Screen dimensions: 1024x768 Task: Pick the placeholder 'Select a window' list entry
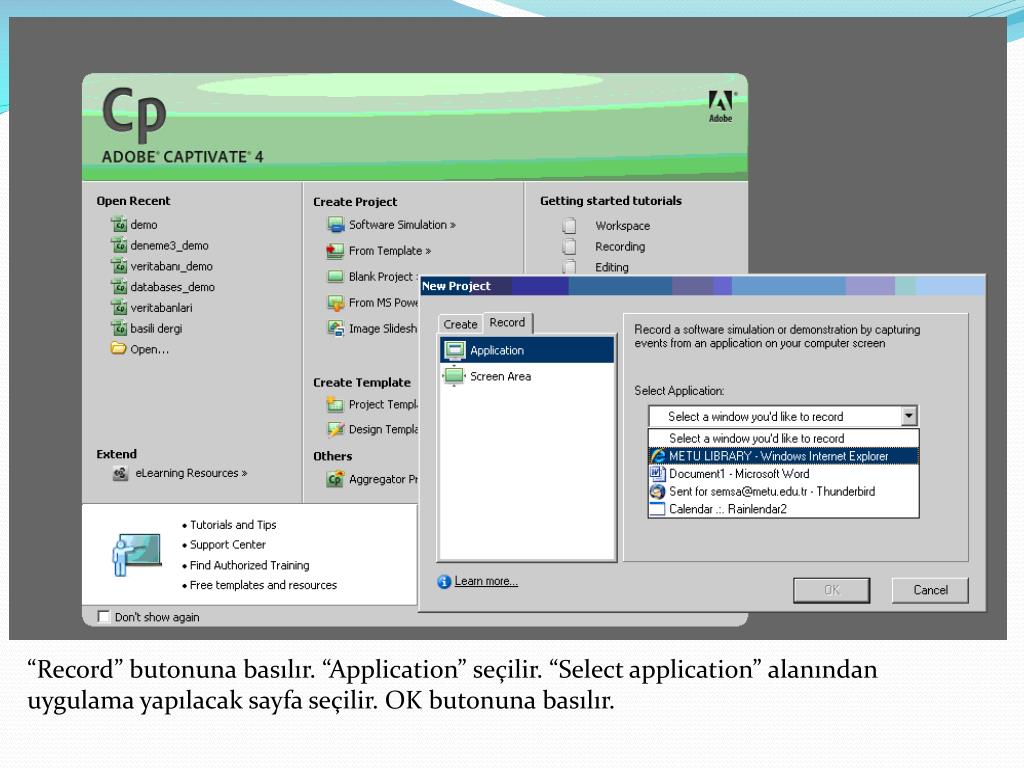click(x=783, y=438)
